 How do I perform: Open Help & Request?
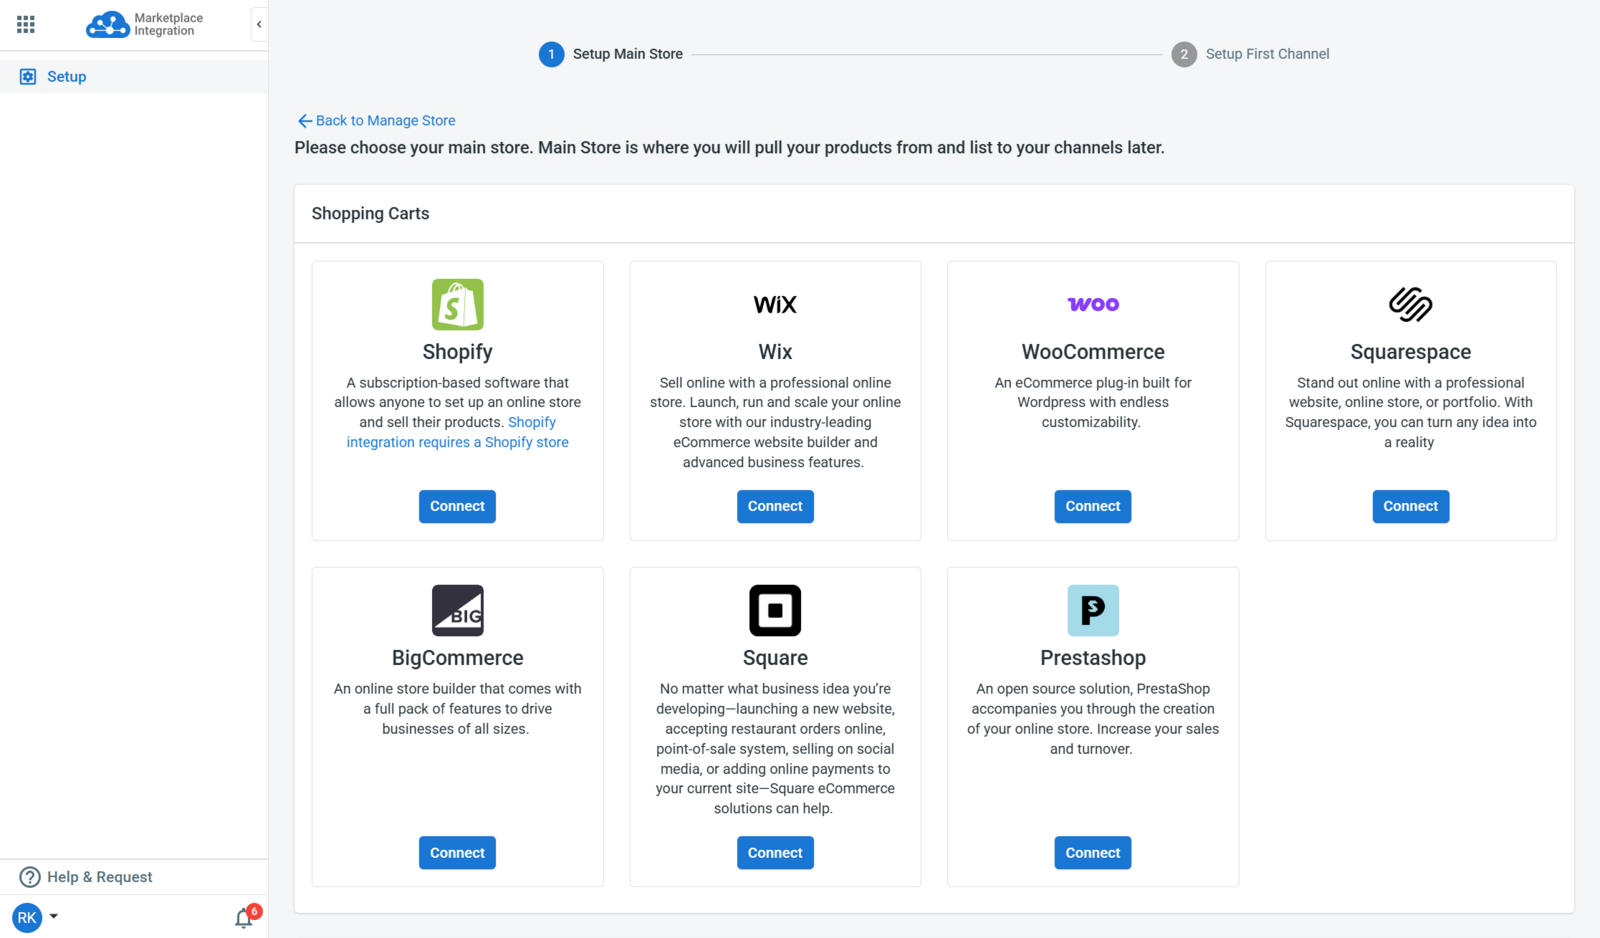coord(134,877)
